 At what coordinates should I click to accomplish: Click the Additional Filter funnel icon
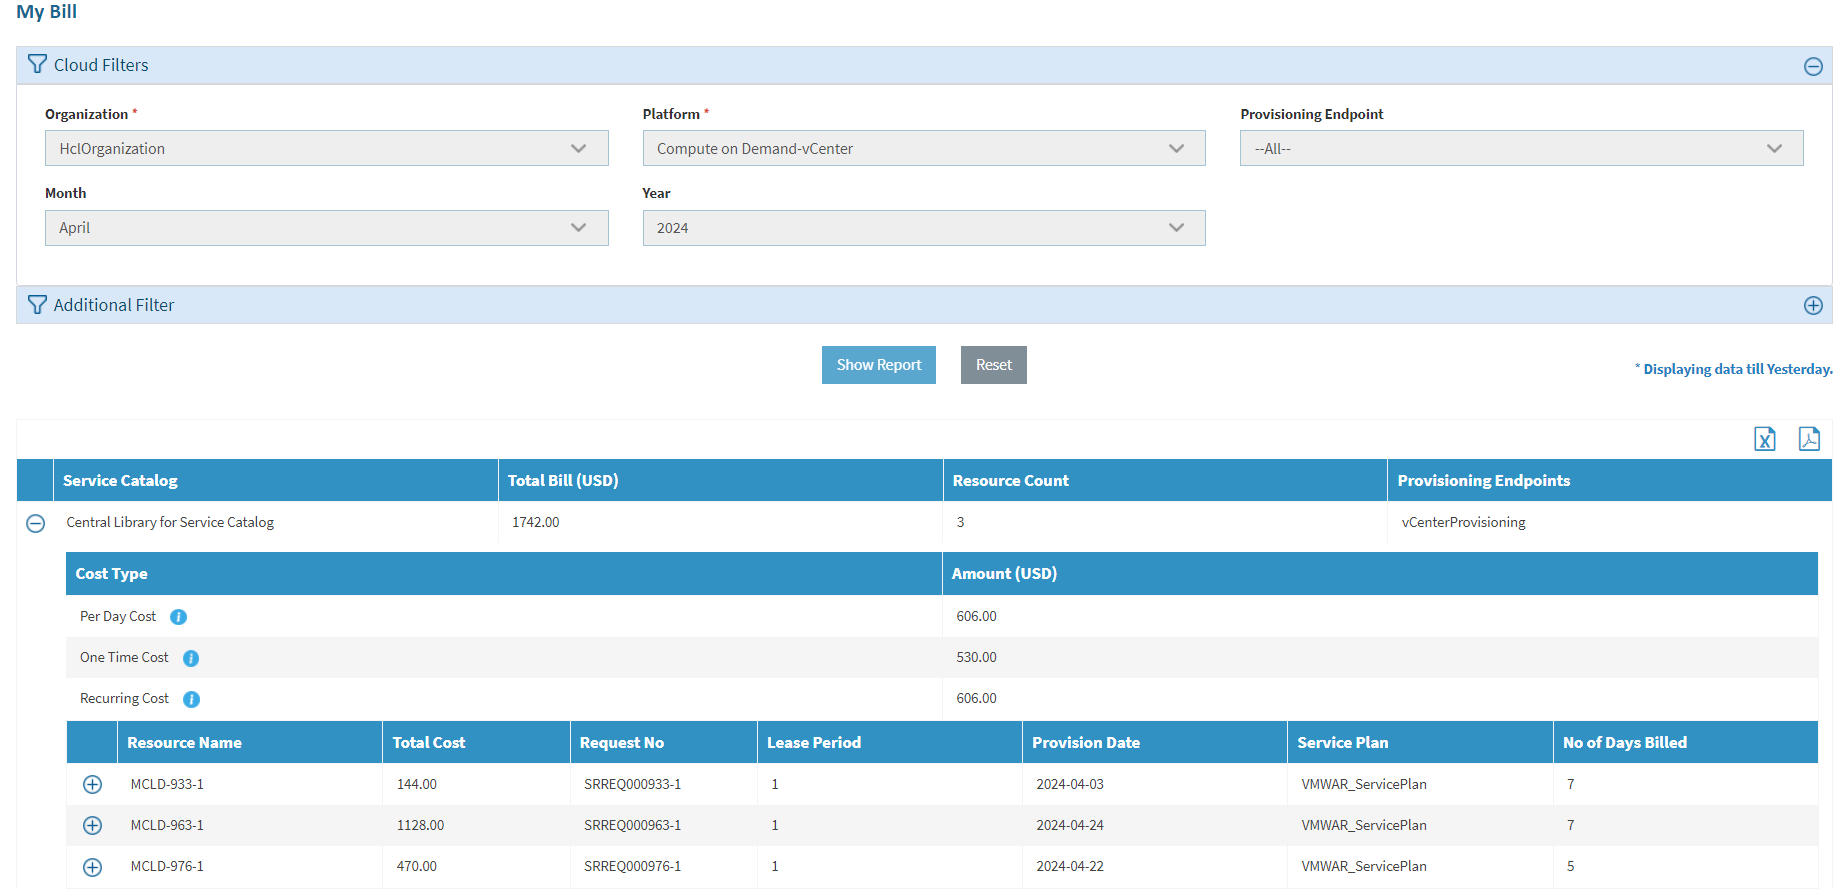pyautogui.click(x=37, y=304)
